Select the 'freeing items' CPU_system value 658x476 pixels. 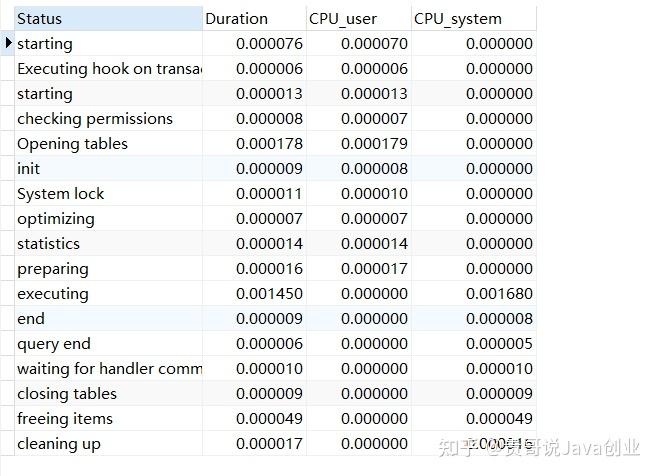pos(499,419)
